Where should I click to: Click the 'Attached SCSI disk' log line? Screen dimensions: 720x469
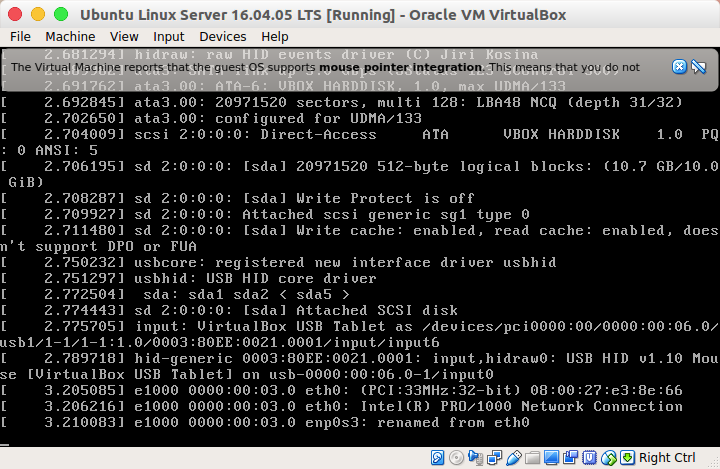point(229,311)
